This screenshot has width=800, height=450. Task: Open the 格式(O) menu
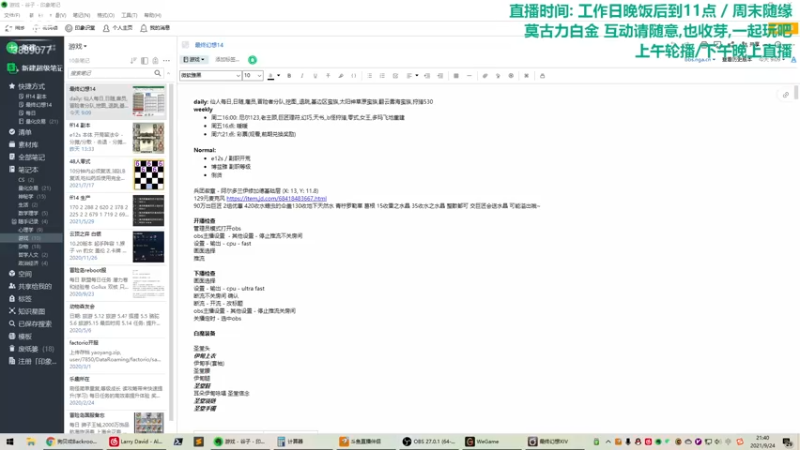(106, 15)
